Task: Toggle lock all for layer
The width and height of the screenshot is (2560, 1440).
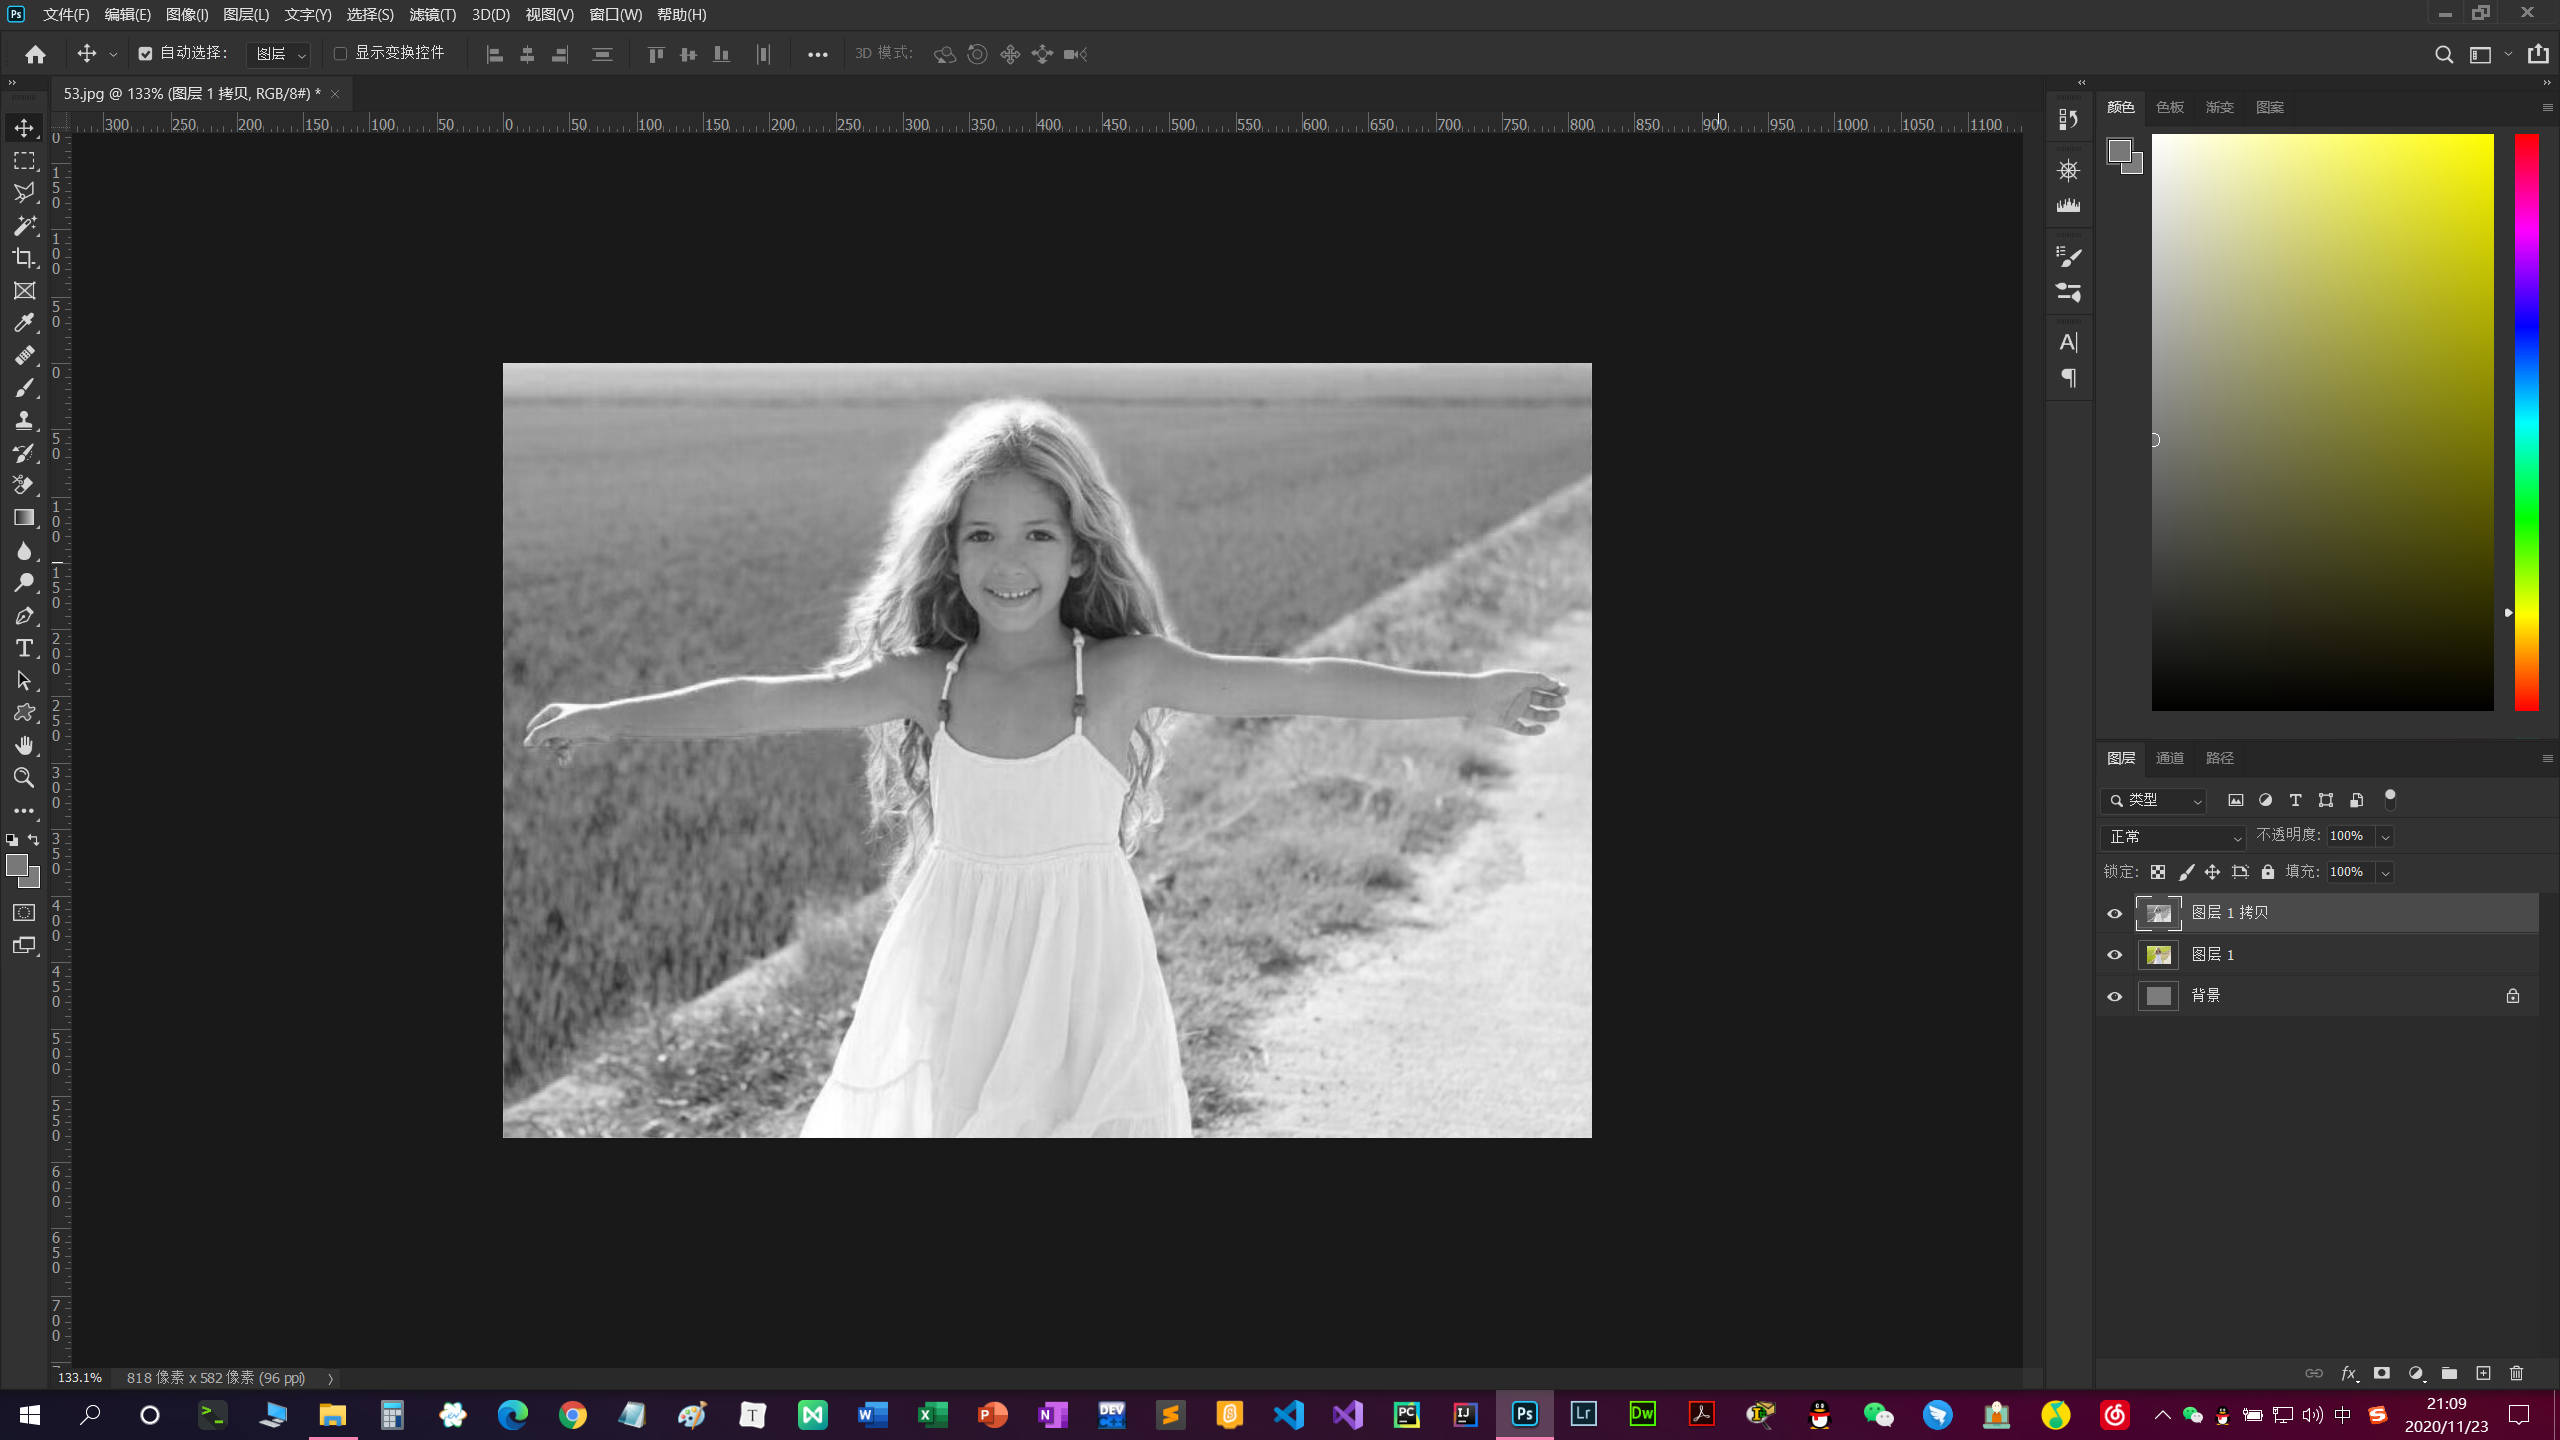Action: coord(2268,872)
